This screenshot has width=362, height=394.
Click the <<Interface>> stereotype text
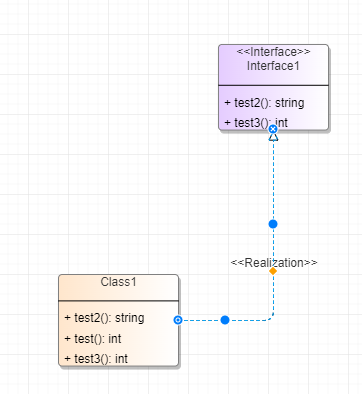click(273, 52)
